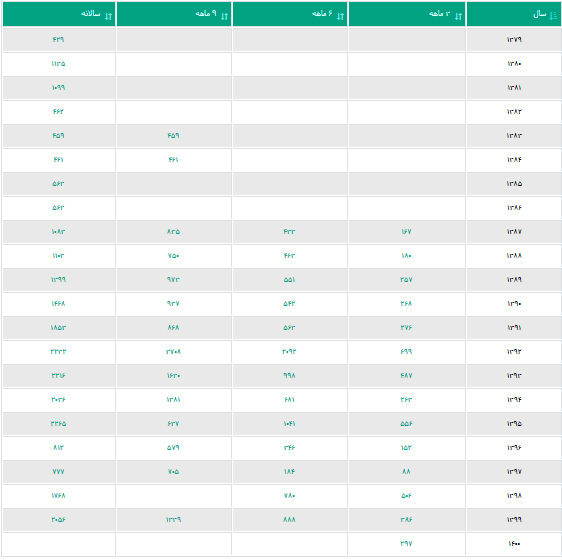Click nine-month value ۹۳۷
The width and height of the screenshot is (562, 560).
pos(173,304)
